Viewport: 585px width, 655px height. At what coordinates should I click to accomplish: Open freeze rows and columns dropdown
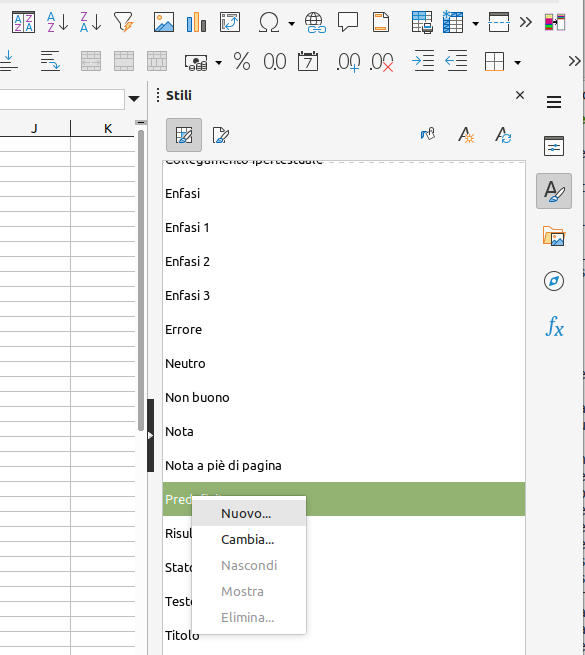click(x=475, y=23)
